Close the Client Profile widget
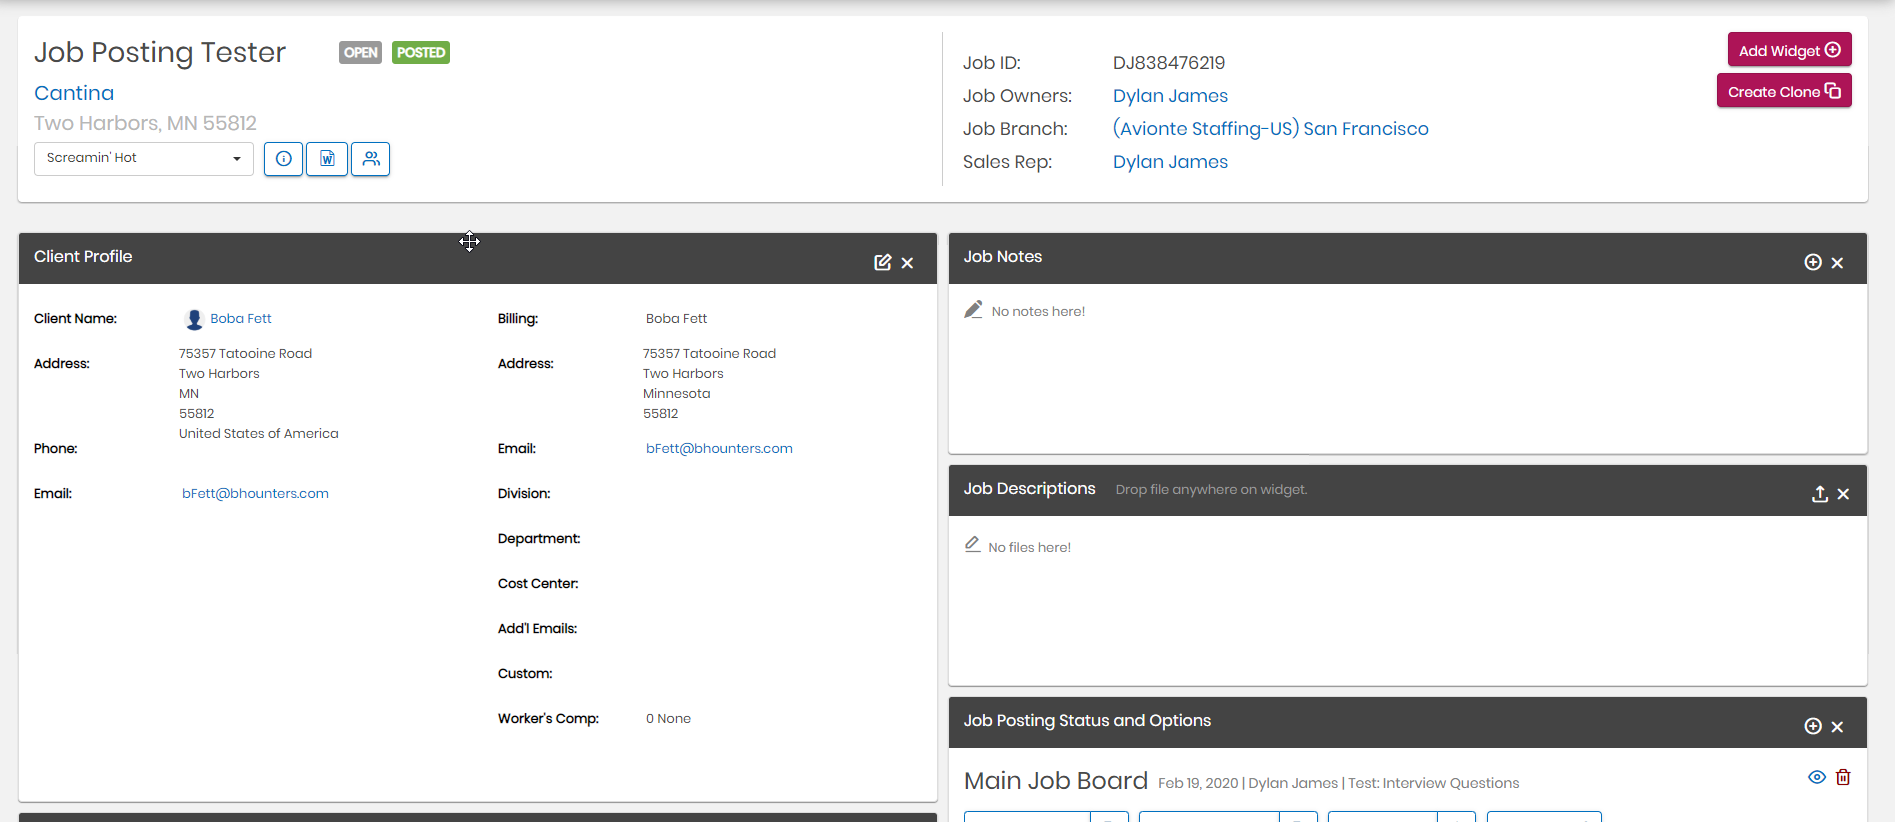The width and height of the screenshot is (1895, 822). pyautogui.click(x=907, y=263)
